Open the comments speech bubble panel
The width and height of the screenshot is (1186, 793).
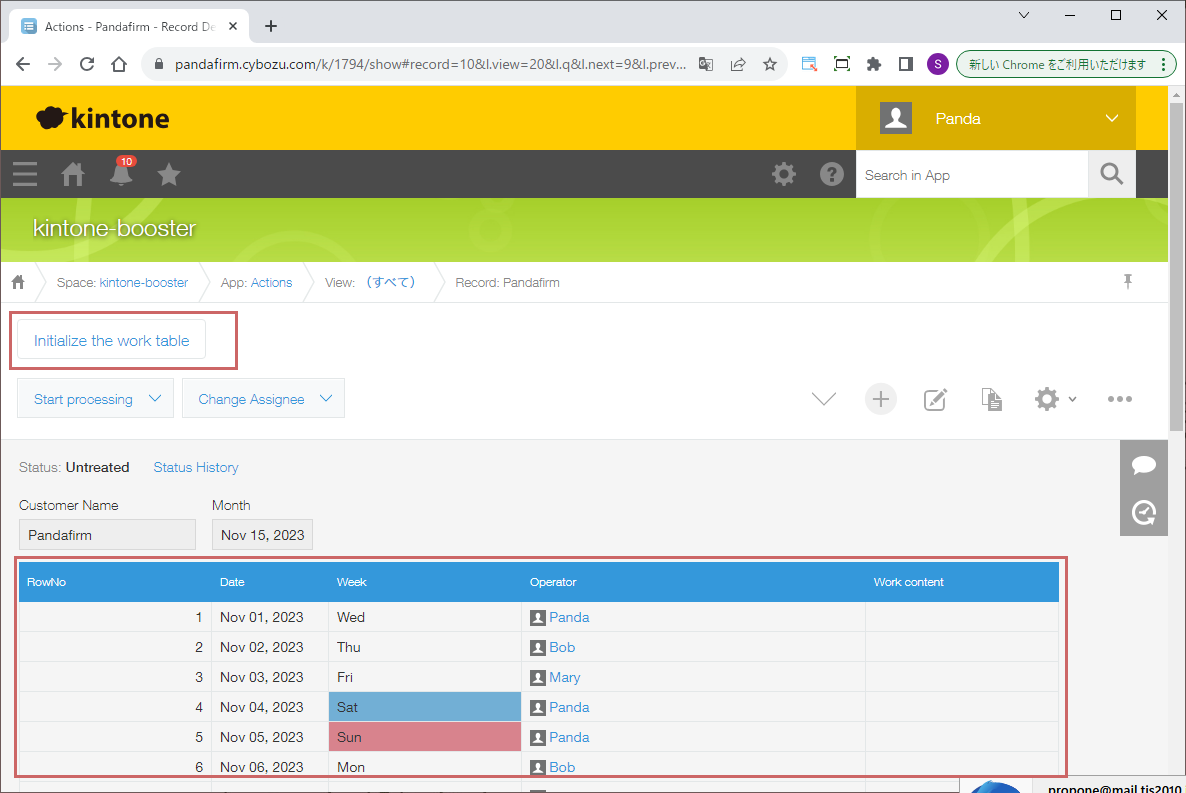[x=1143, y=465]
